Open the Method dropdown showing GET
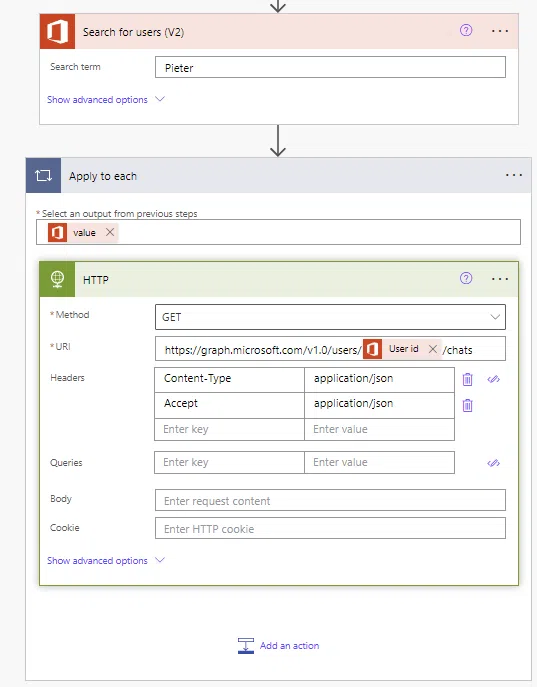This screenshot has height=687, width=537. (330, 317)
